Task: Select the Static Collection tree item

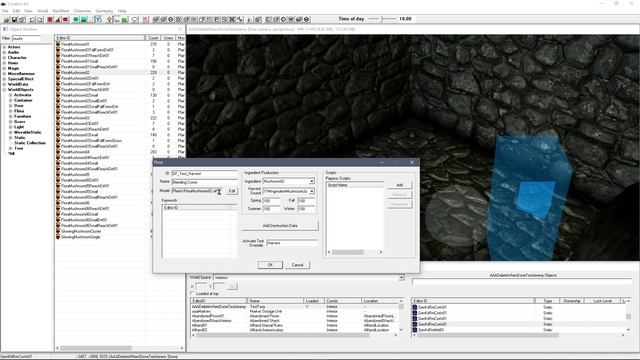Action: tap(30, 143)
